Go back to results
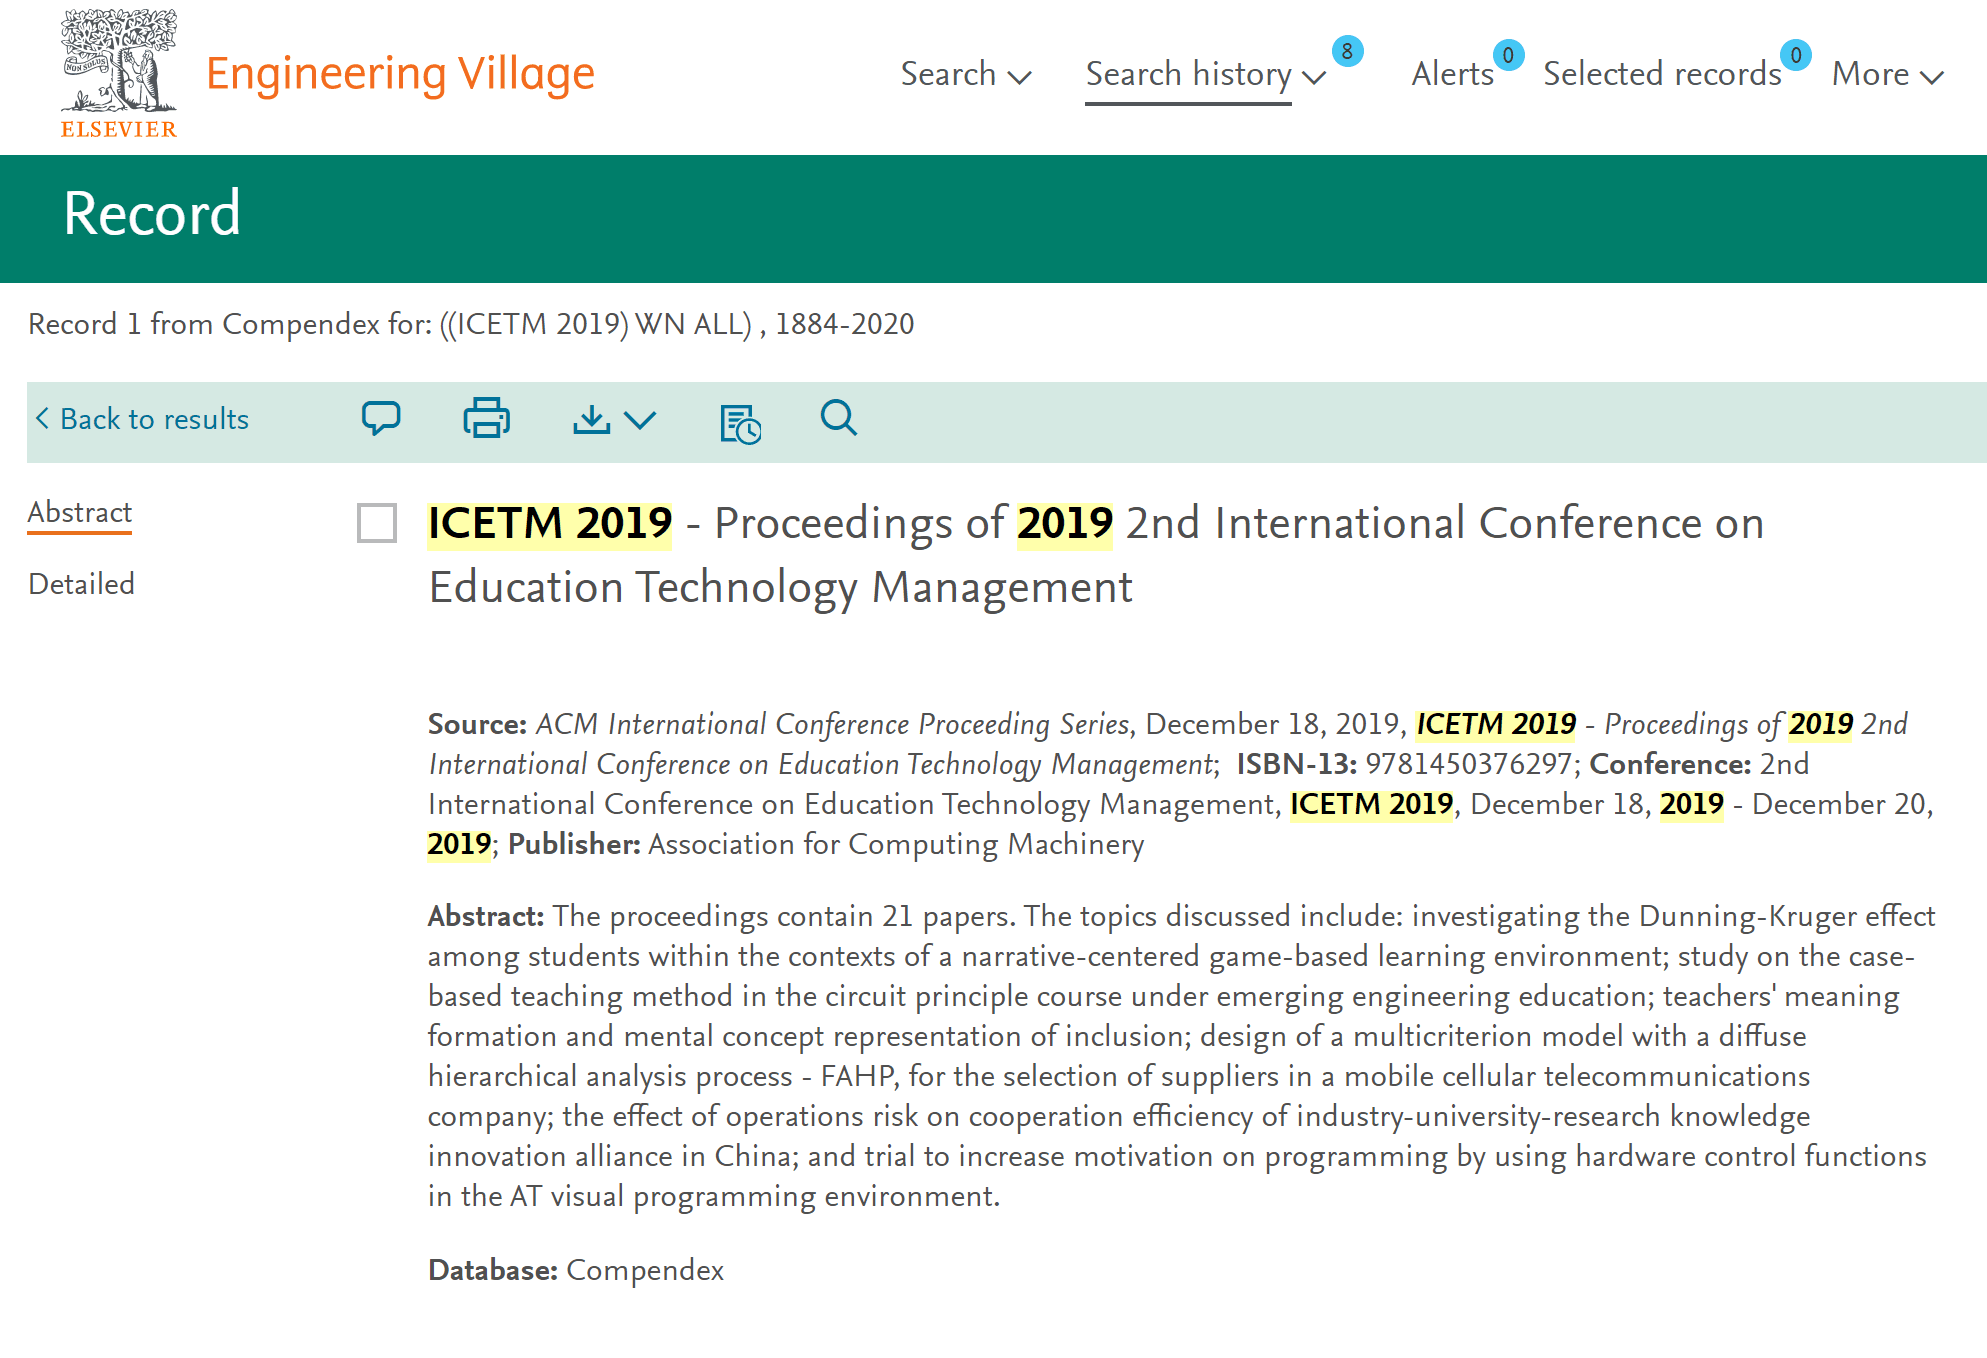This screenshot has width=1987, height=1358. [x=142, y=419]
